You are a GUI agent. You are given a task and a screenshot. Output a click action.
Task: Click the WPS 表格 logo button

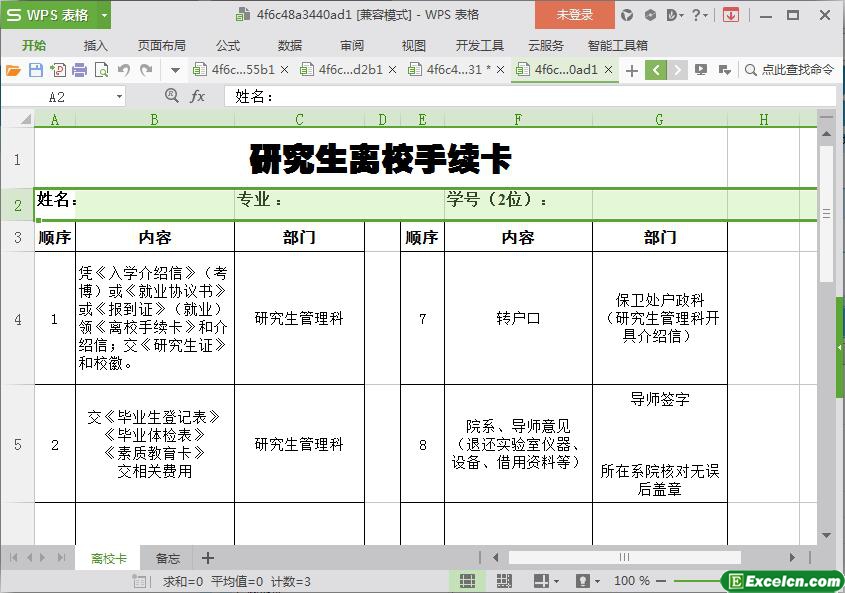click(49, 15)
